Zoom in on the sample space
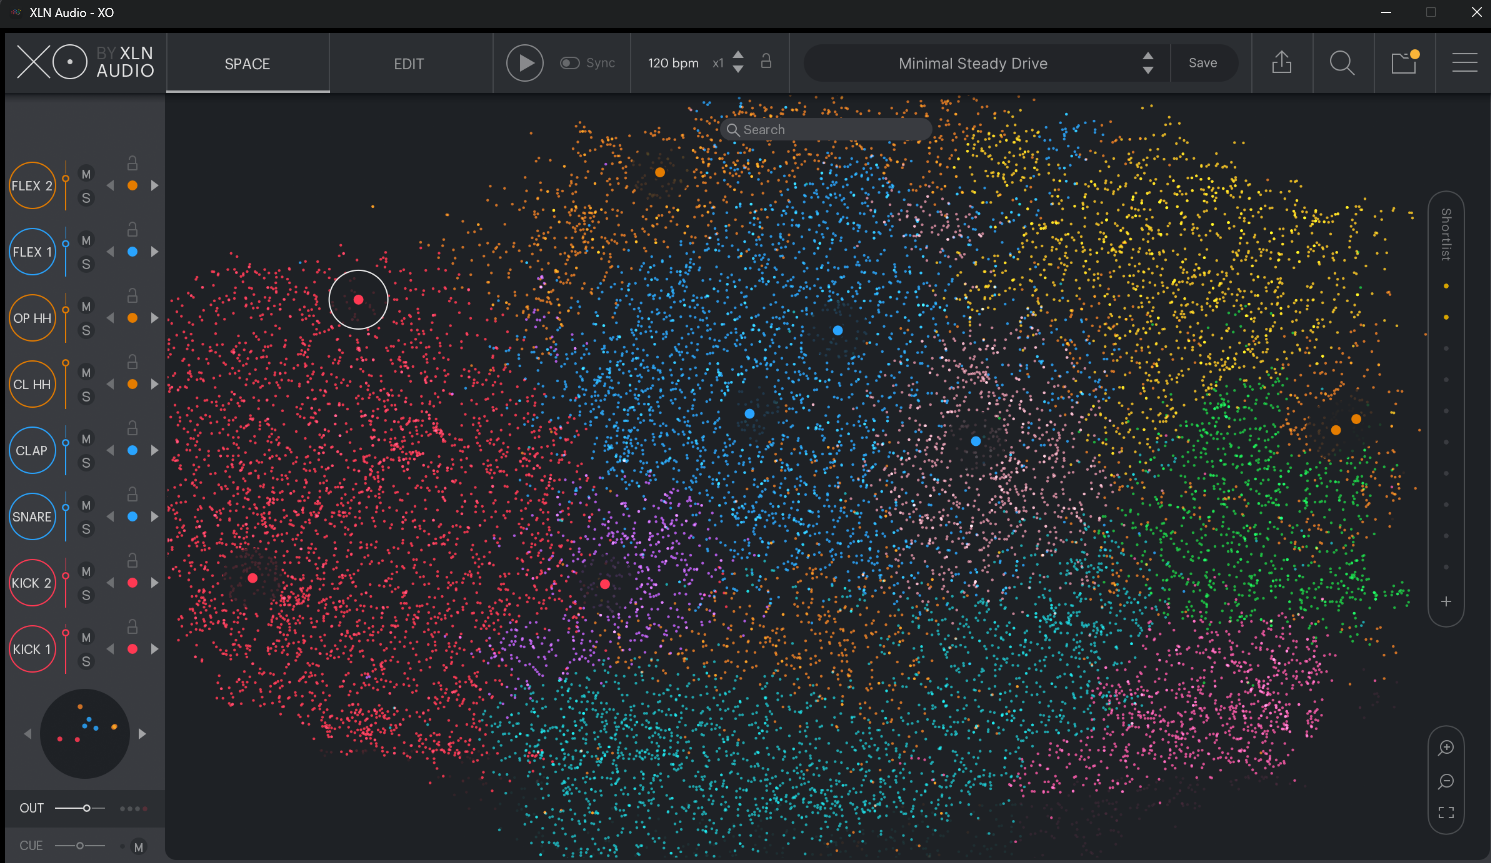 click(1446, 748)
